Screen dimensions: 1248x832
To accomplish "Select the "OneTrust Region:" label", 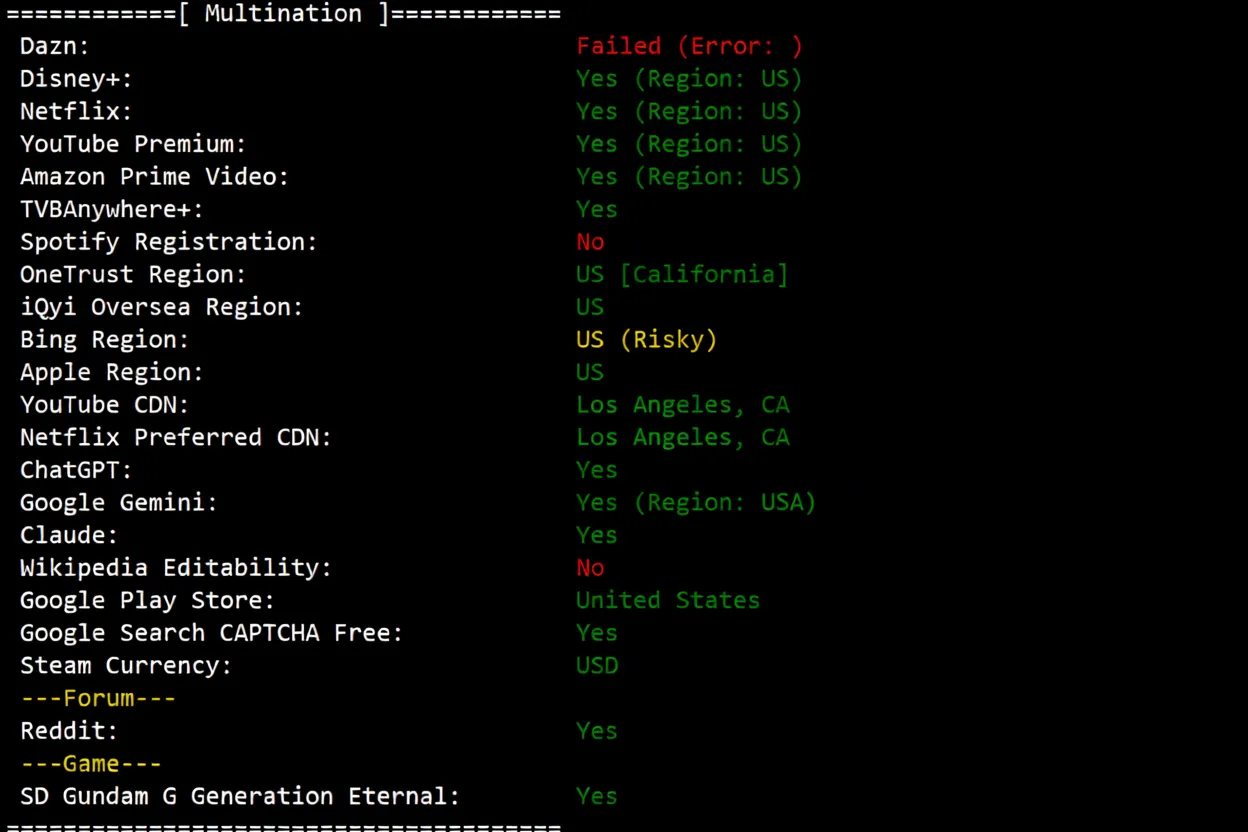I will point(133,274).
